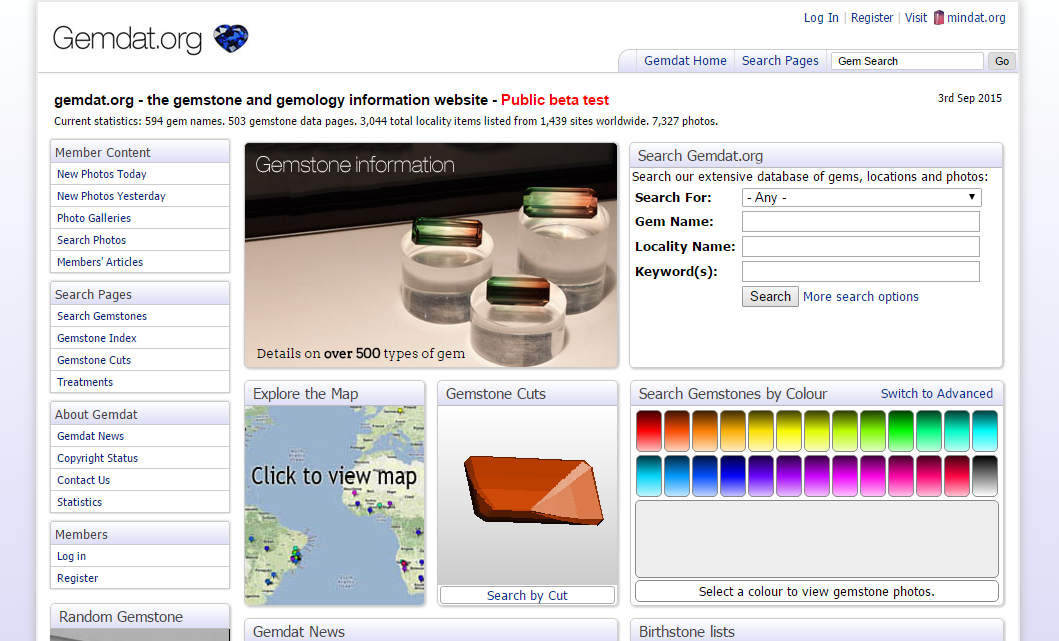Click the mindat.org crystal icon
The width and height of the screenshot is (1059, 641).
[939, 18]
